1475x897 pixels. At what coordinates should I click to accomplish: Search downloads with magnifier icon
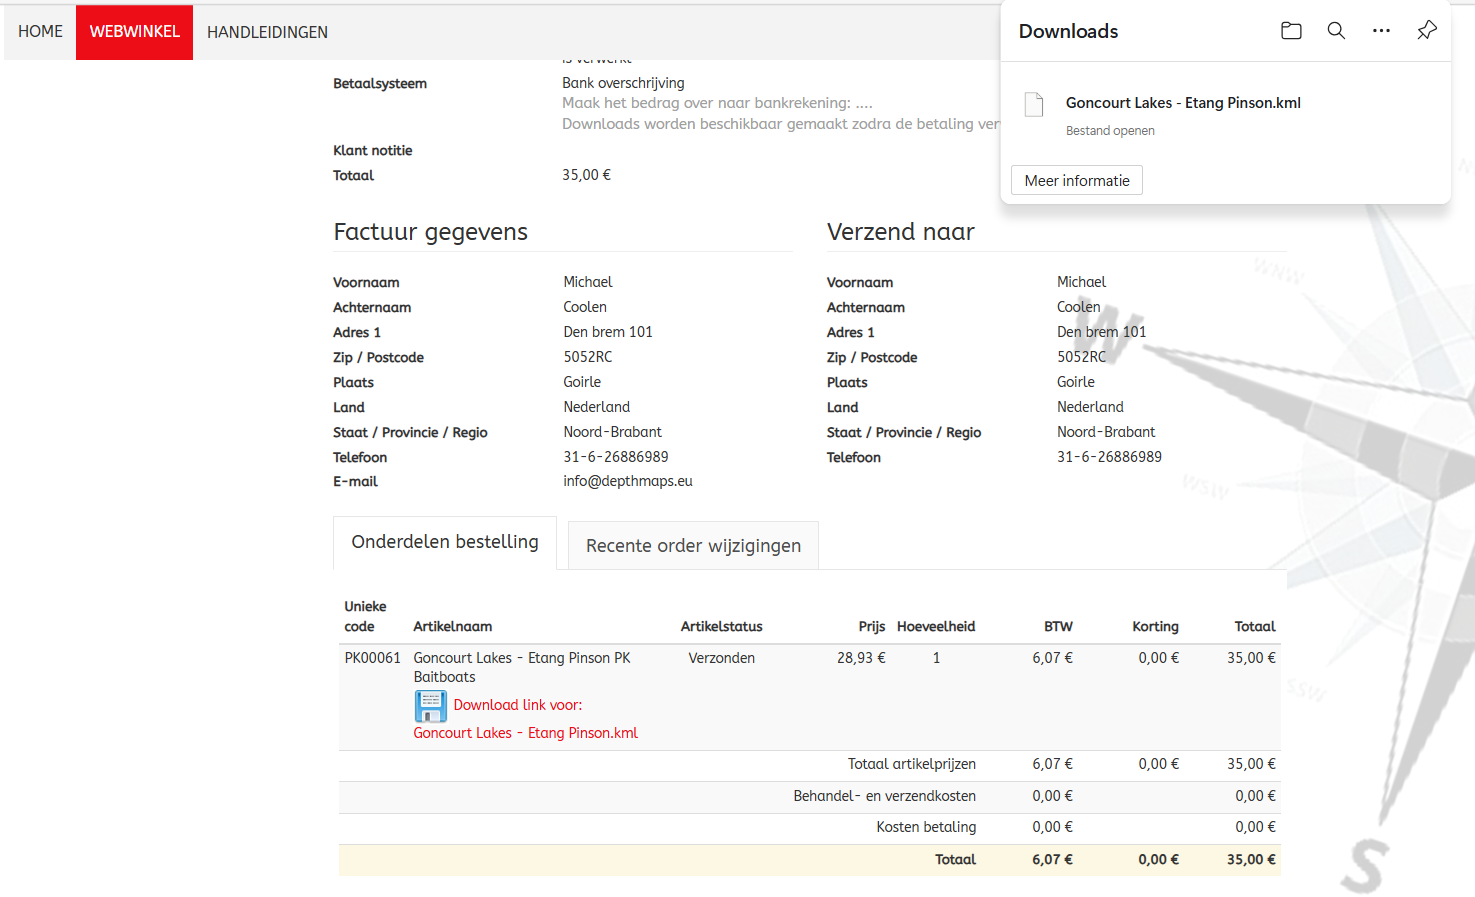click(x=1336, y=31)
